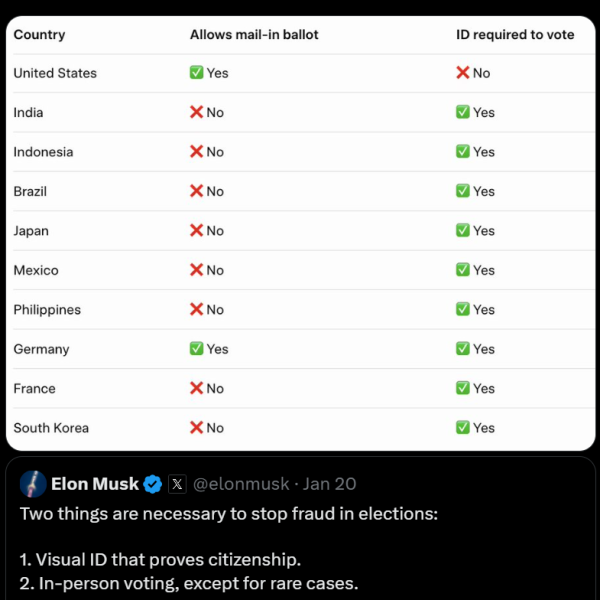Click the green checkmark in South Korea's ID cell
The width and height of the screenshot is (600, 600).
point(462,428)
